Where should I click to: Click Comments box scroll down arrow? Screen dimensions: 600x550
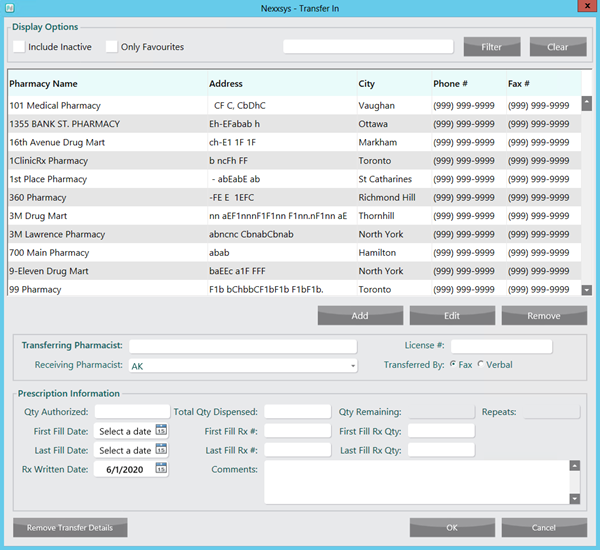(575, 498)
